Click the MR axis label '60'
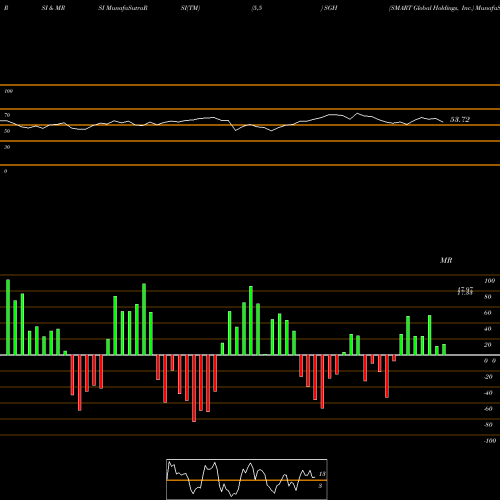 tap(488, 313)
